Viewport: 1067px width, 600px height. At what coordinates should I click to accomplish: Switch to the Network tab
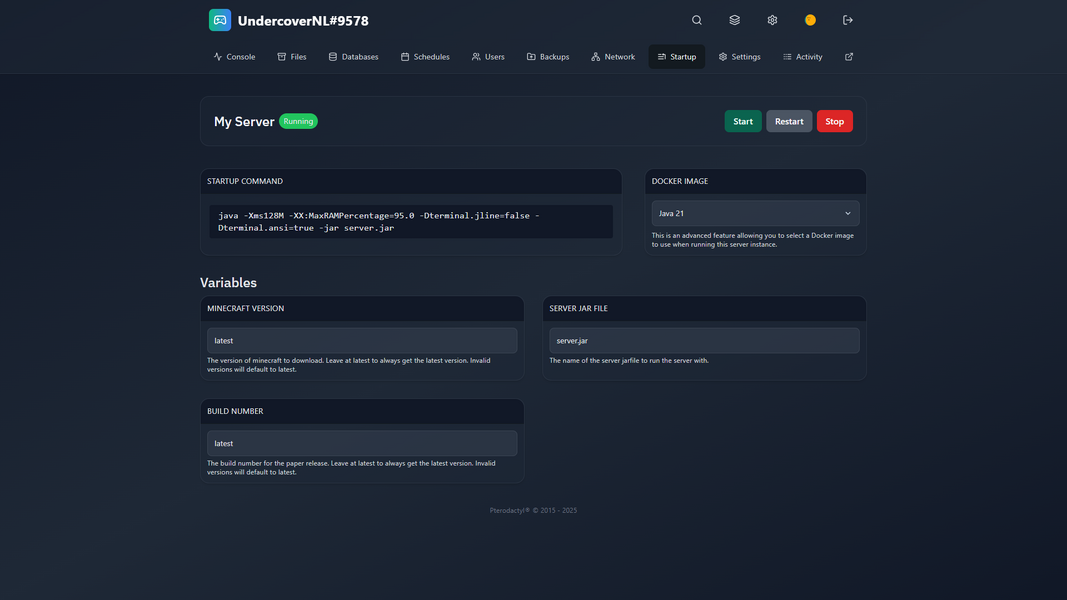point(613,56)
